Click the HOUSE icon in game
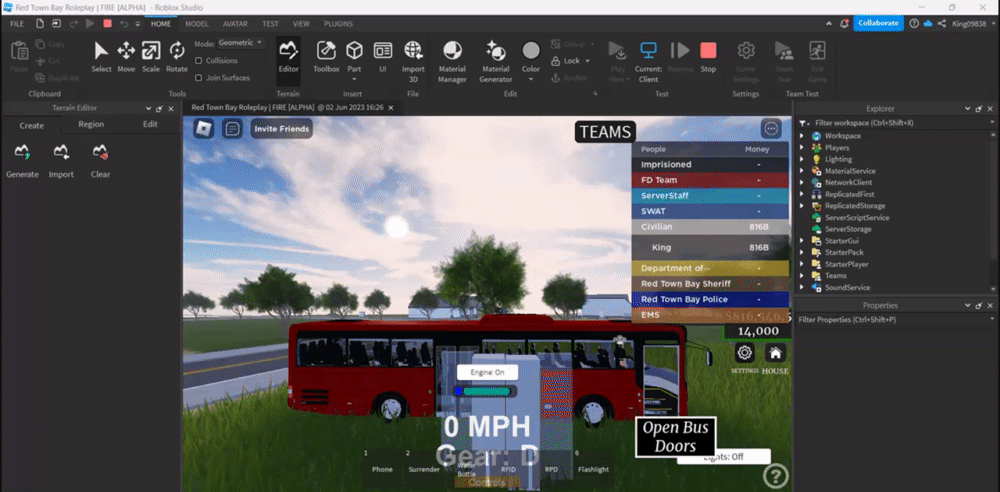 coord(775,353)
